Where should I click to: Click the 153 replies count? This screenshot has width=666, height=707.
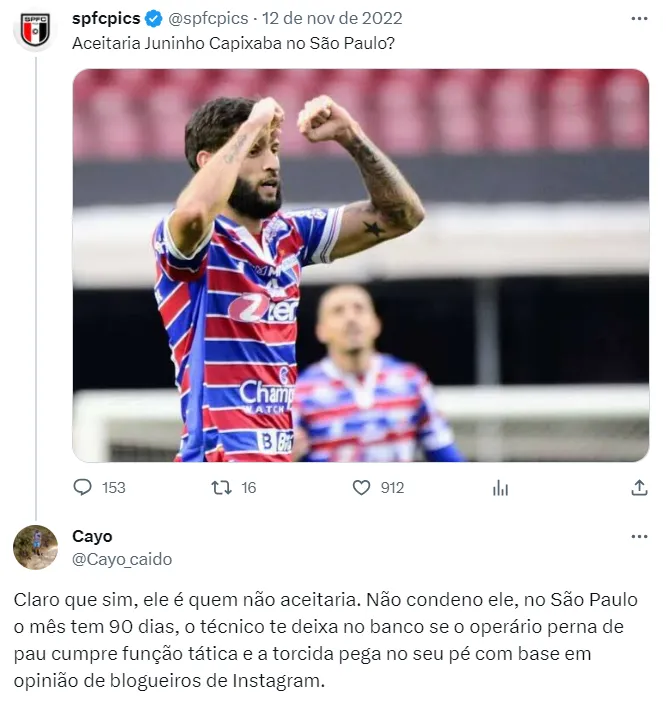(113, 487)
